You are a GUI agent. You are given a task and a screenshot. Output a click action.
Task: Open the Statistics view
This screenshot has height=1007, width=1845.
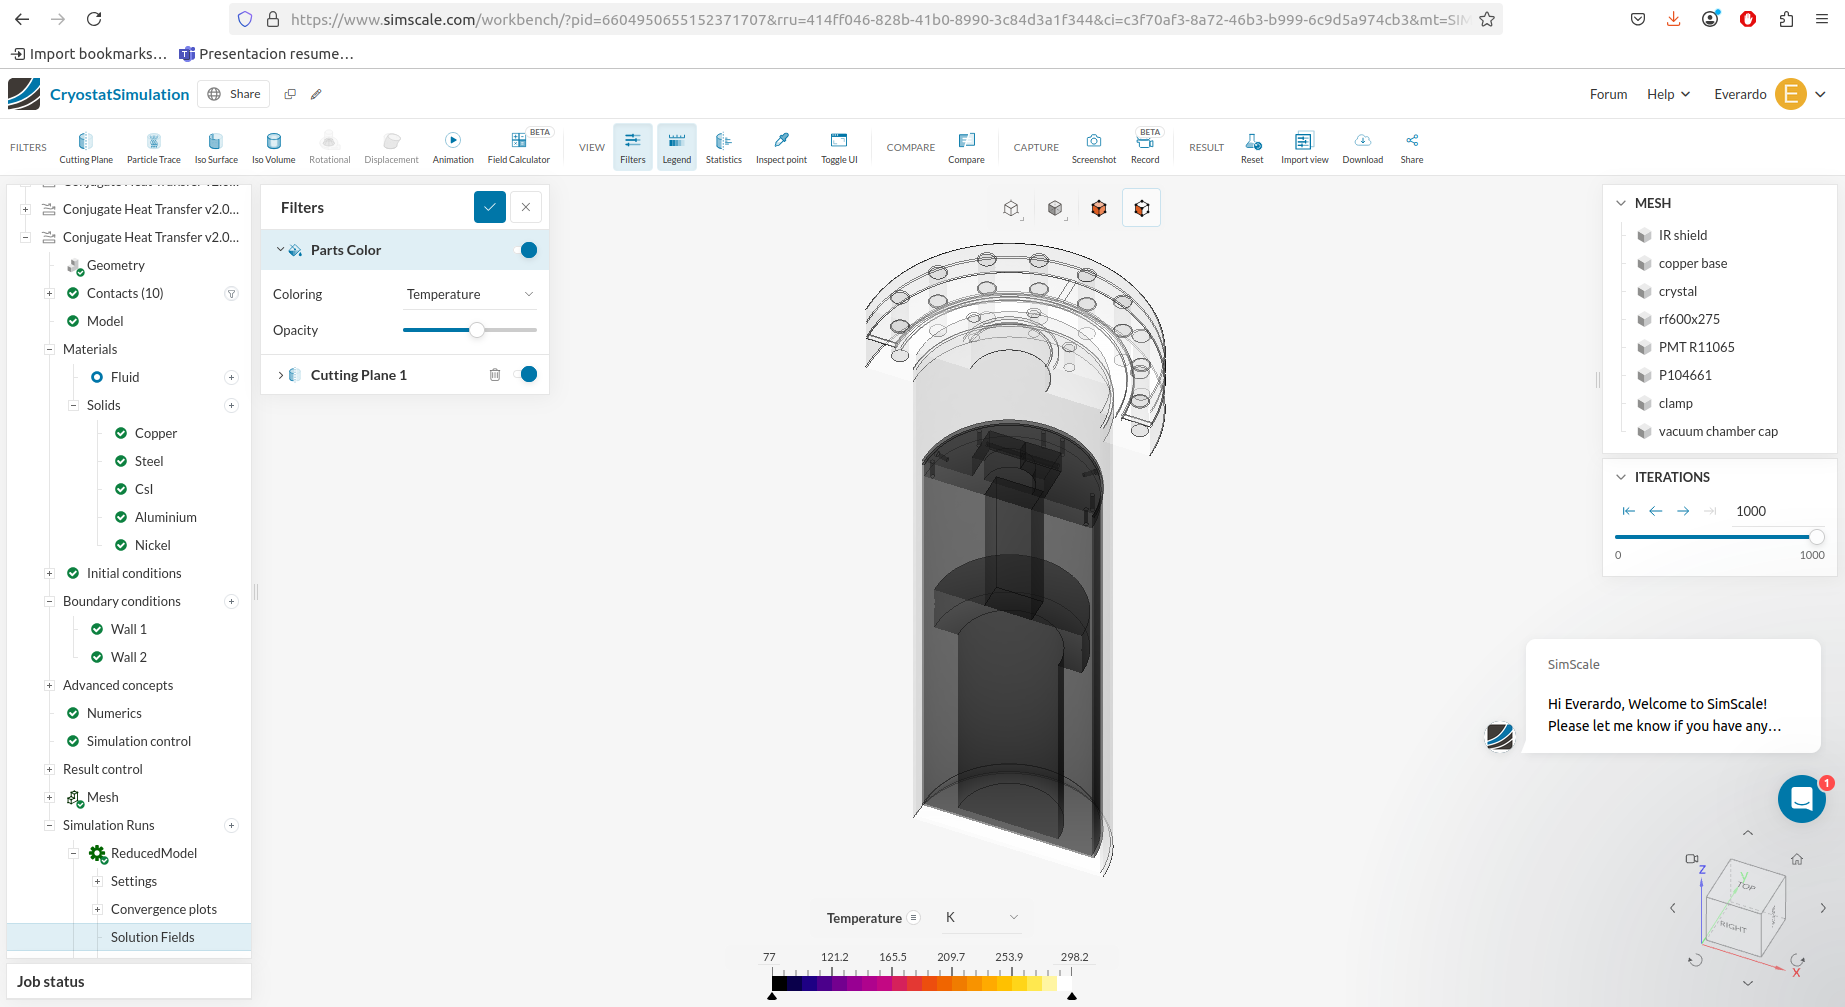(723, 147)
